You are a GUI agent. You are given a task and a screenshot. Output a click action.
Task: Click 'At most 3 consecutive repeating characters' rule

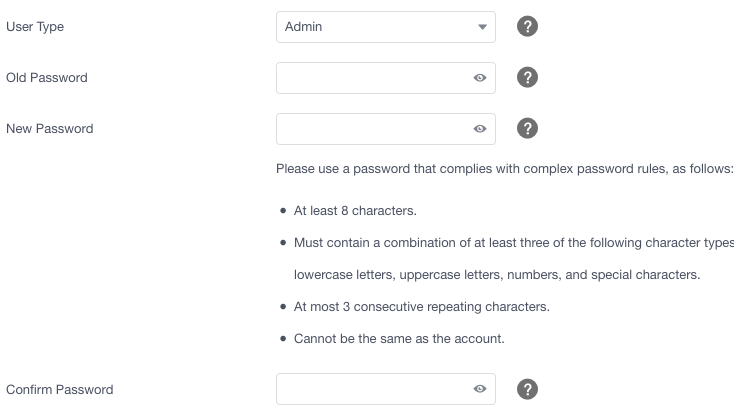pyautogui.click(x=421, y=307)
